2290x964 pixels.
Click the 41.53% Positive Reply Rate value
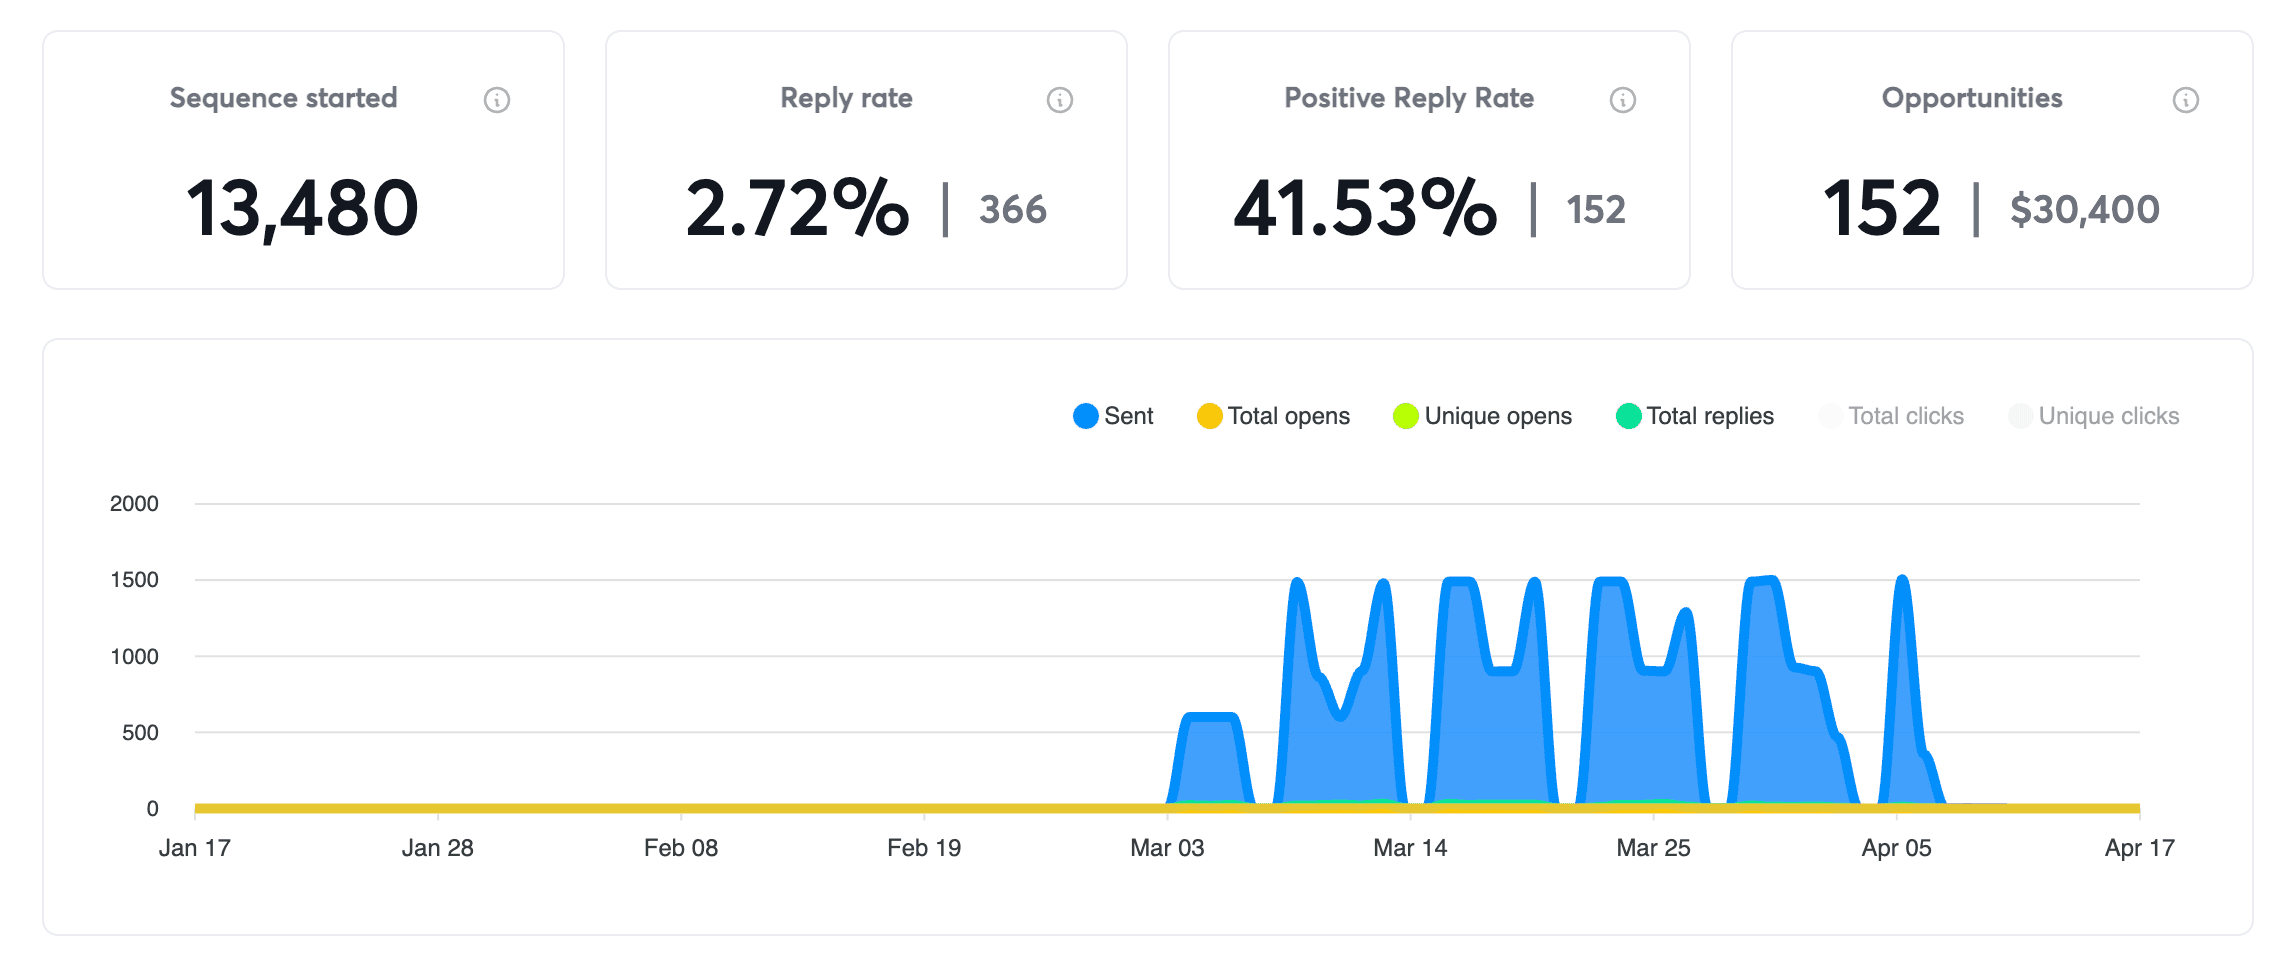[1368, 209]
